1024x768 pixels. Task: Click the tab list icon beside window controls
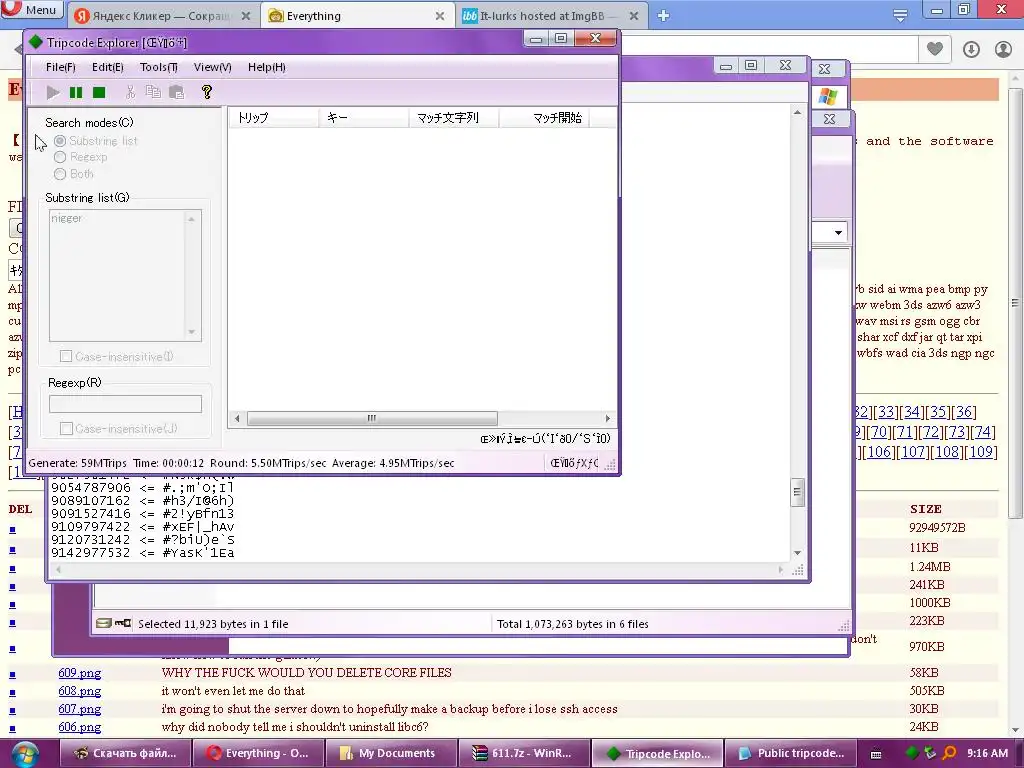click(x=900, y=15)
